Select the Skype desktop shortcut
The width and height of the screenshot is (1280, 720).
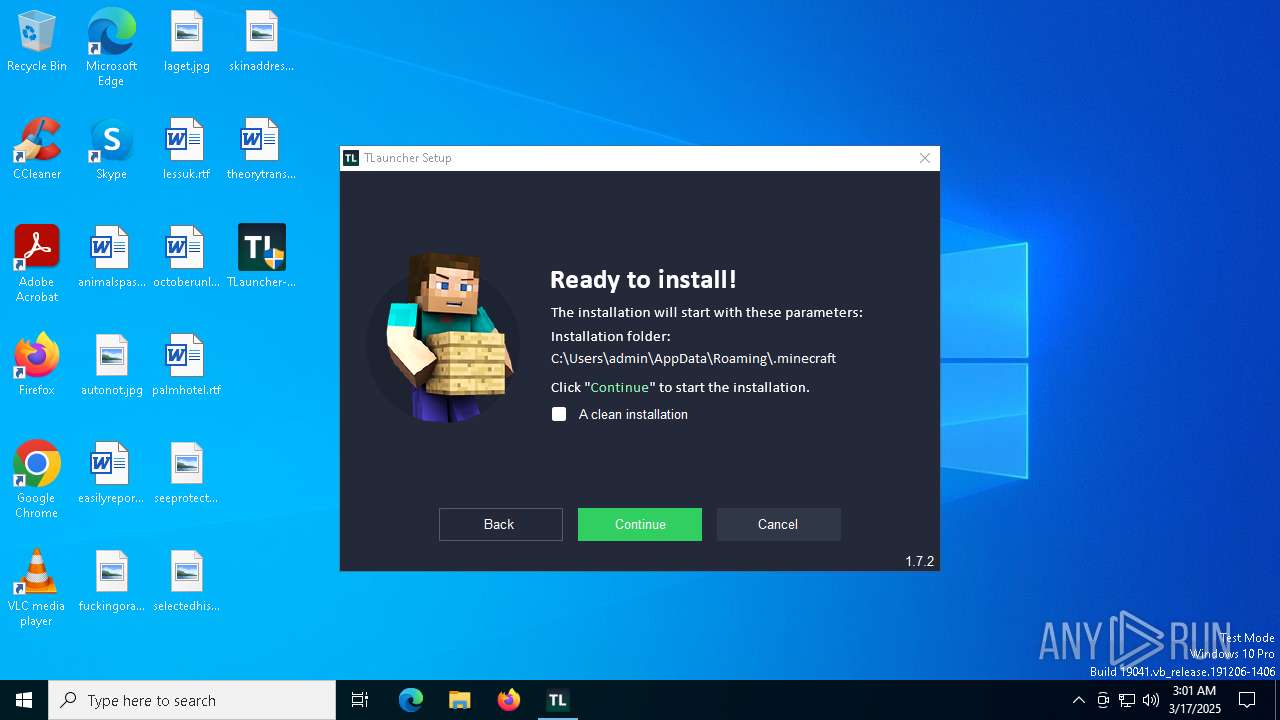tap(111, 150)
